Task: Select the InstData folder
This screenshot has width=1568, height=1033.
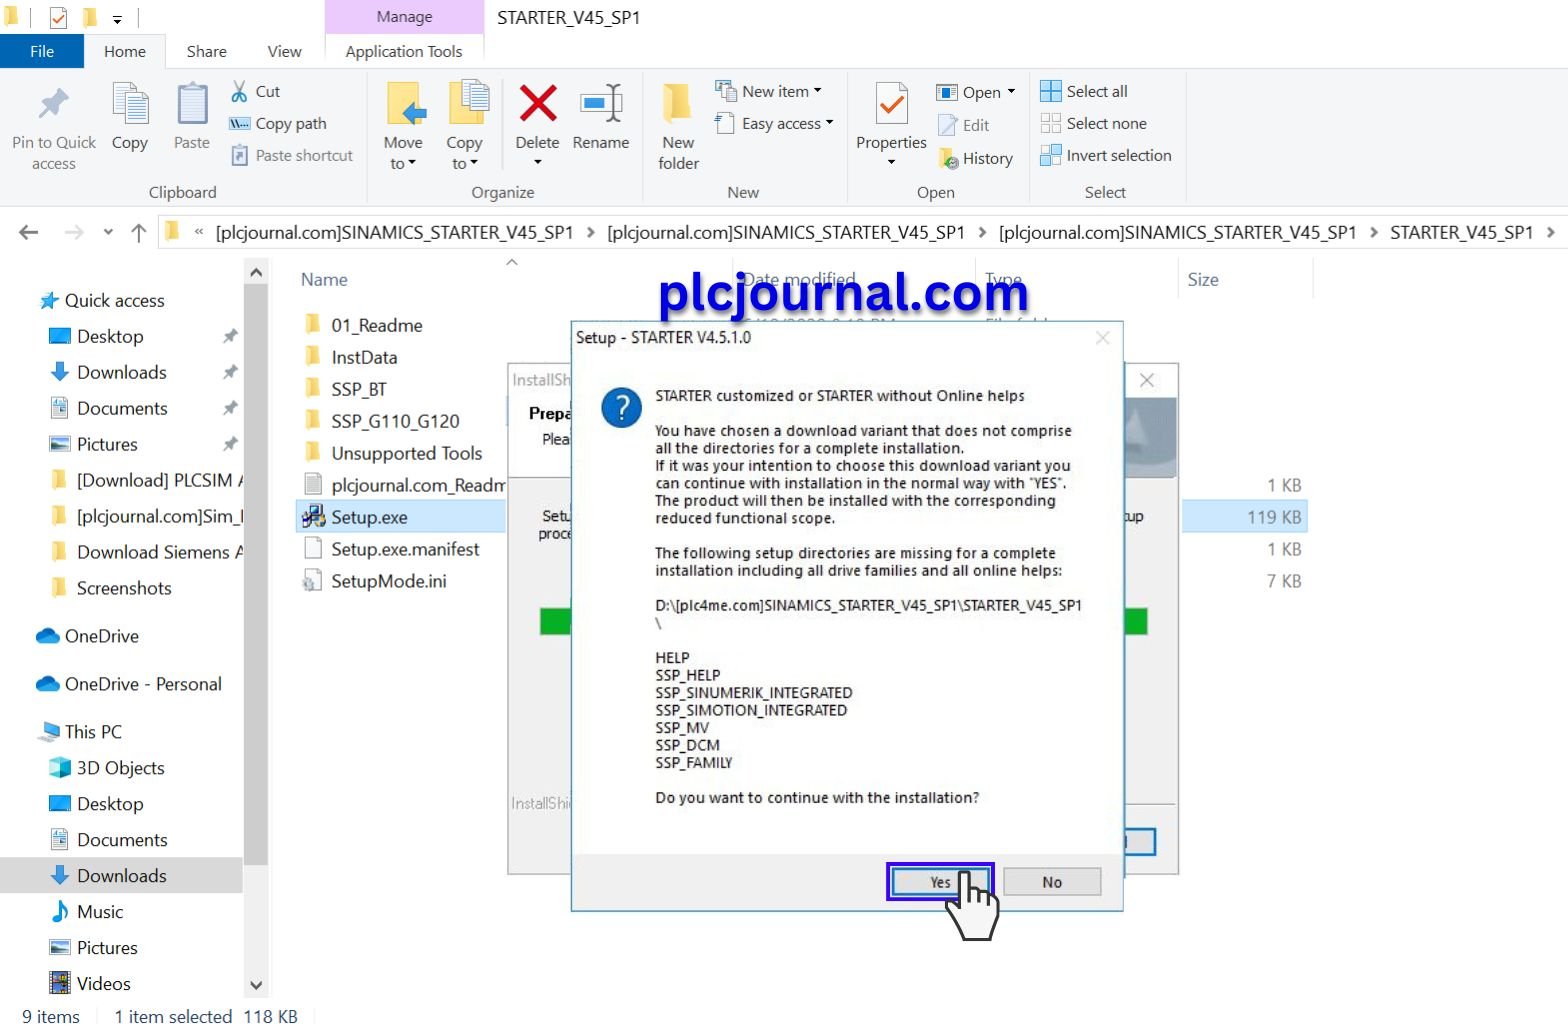Action: coord(364,357)
